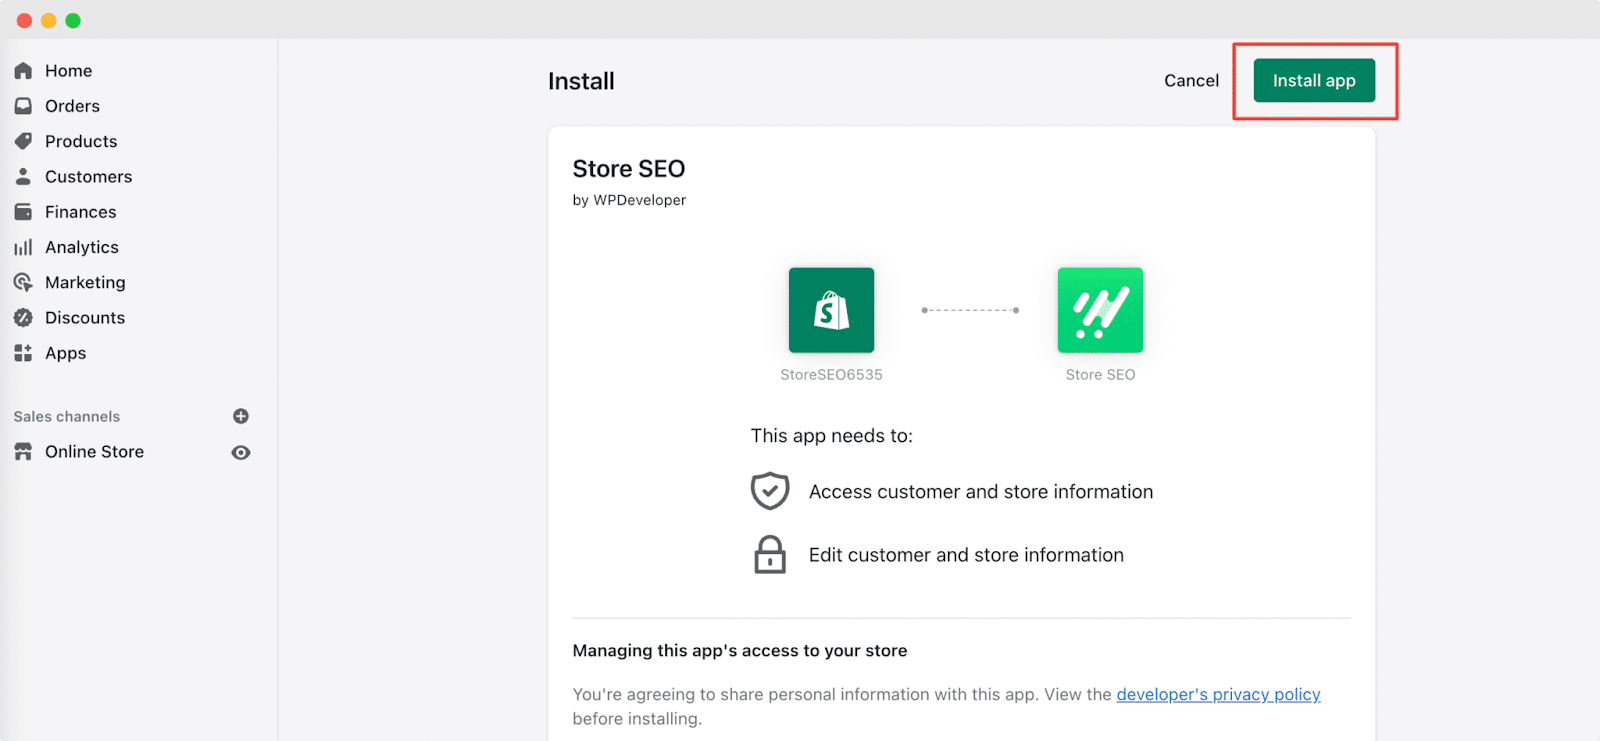Go to Products section

pos(81,141)
